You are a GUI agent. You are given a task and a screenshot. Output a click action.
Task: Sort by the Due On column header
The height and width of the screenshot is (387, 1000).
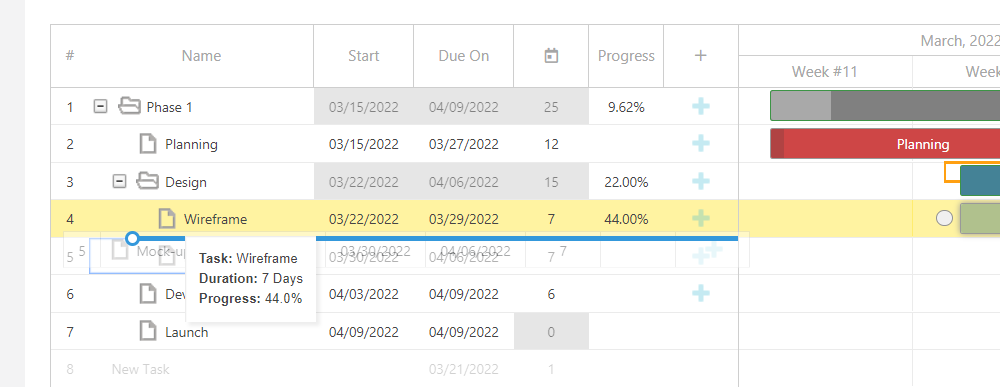[464, 55]
